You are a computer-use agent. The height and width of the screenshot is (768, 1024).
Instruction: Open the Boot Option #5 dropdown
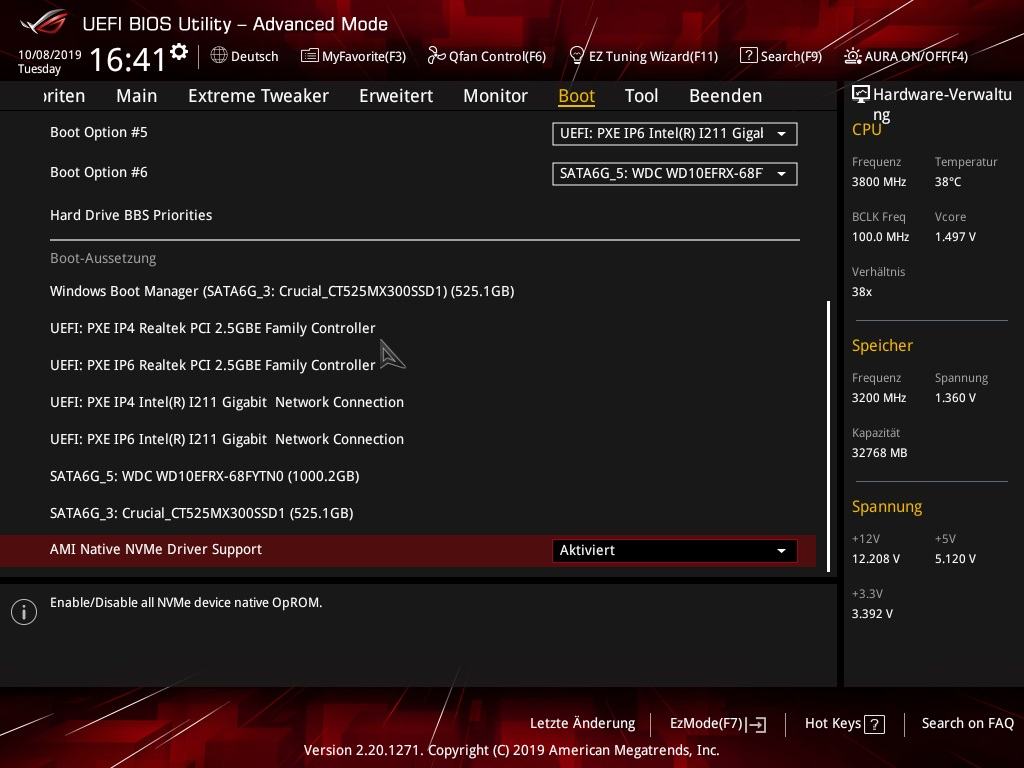(x=675, y=134)
